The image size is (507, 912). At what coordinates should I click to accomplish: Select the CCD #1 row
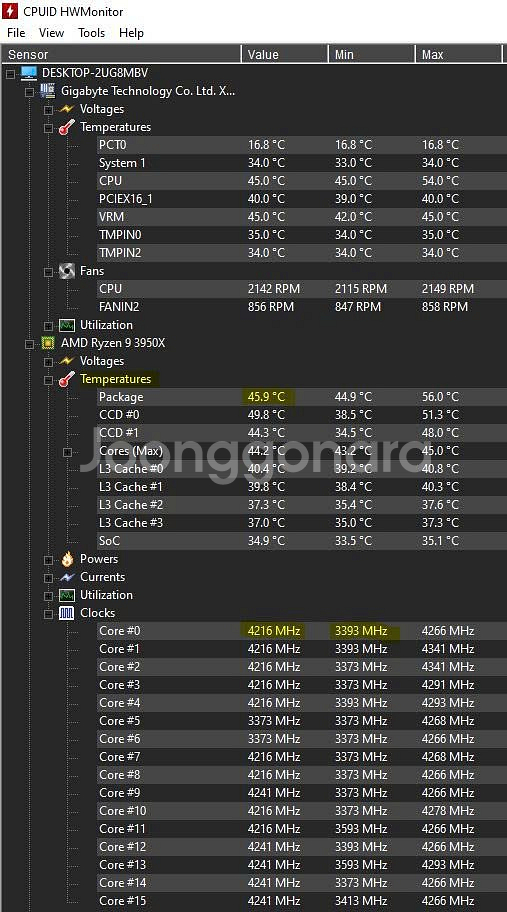pyautogui.click(x=301, y=433)
